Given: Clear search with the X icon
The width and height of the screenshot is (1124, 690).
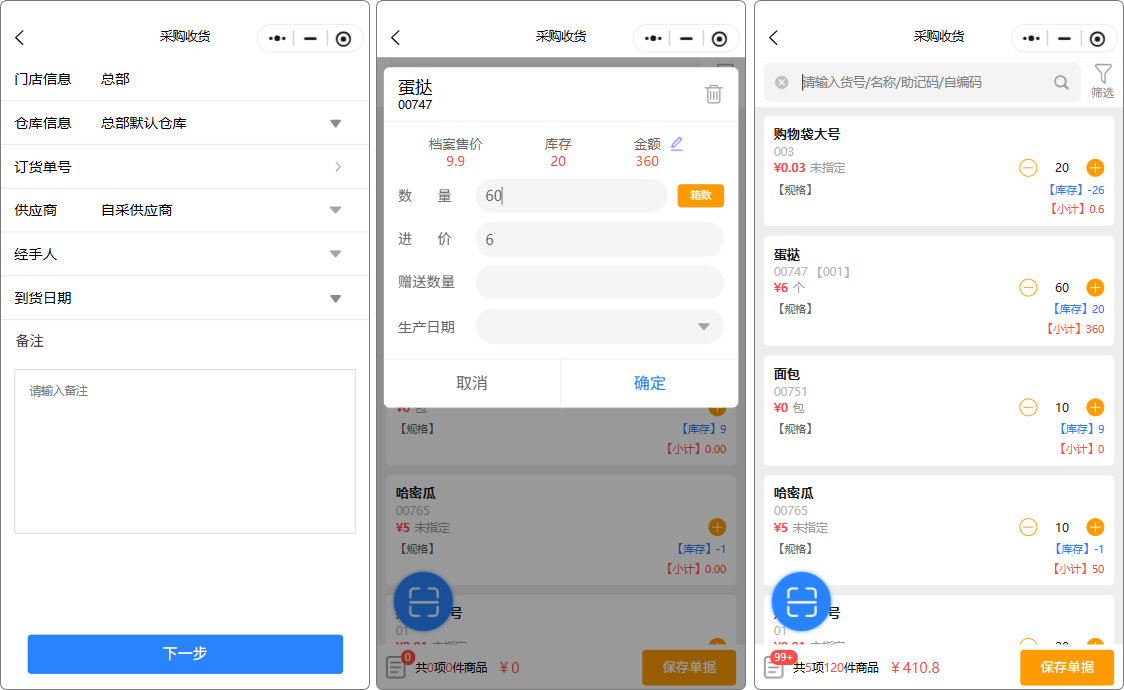Looking at the screenshot, I should 782,83.
